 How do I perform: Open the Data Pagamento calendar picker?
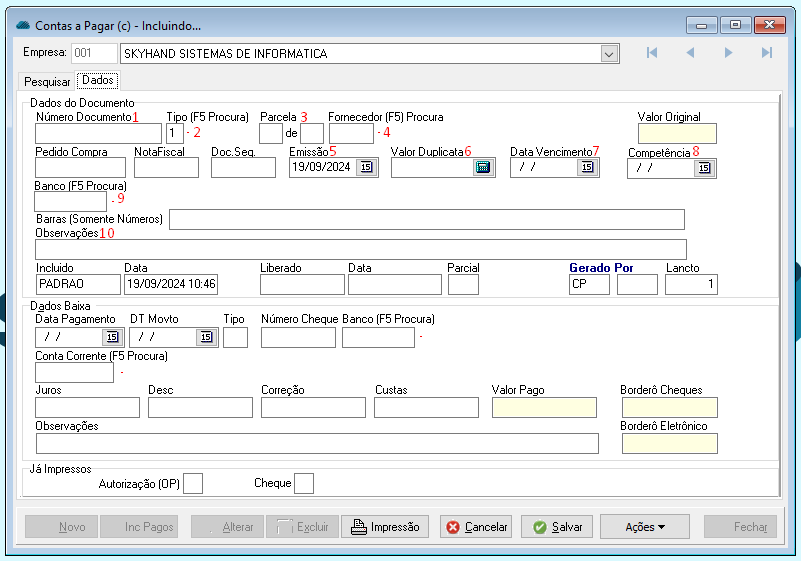pyautogui.click(x=111, y=338)
